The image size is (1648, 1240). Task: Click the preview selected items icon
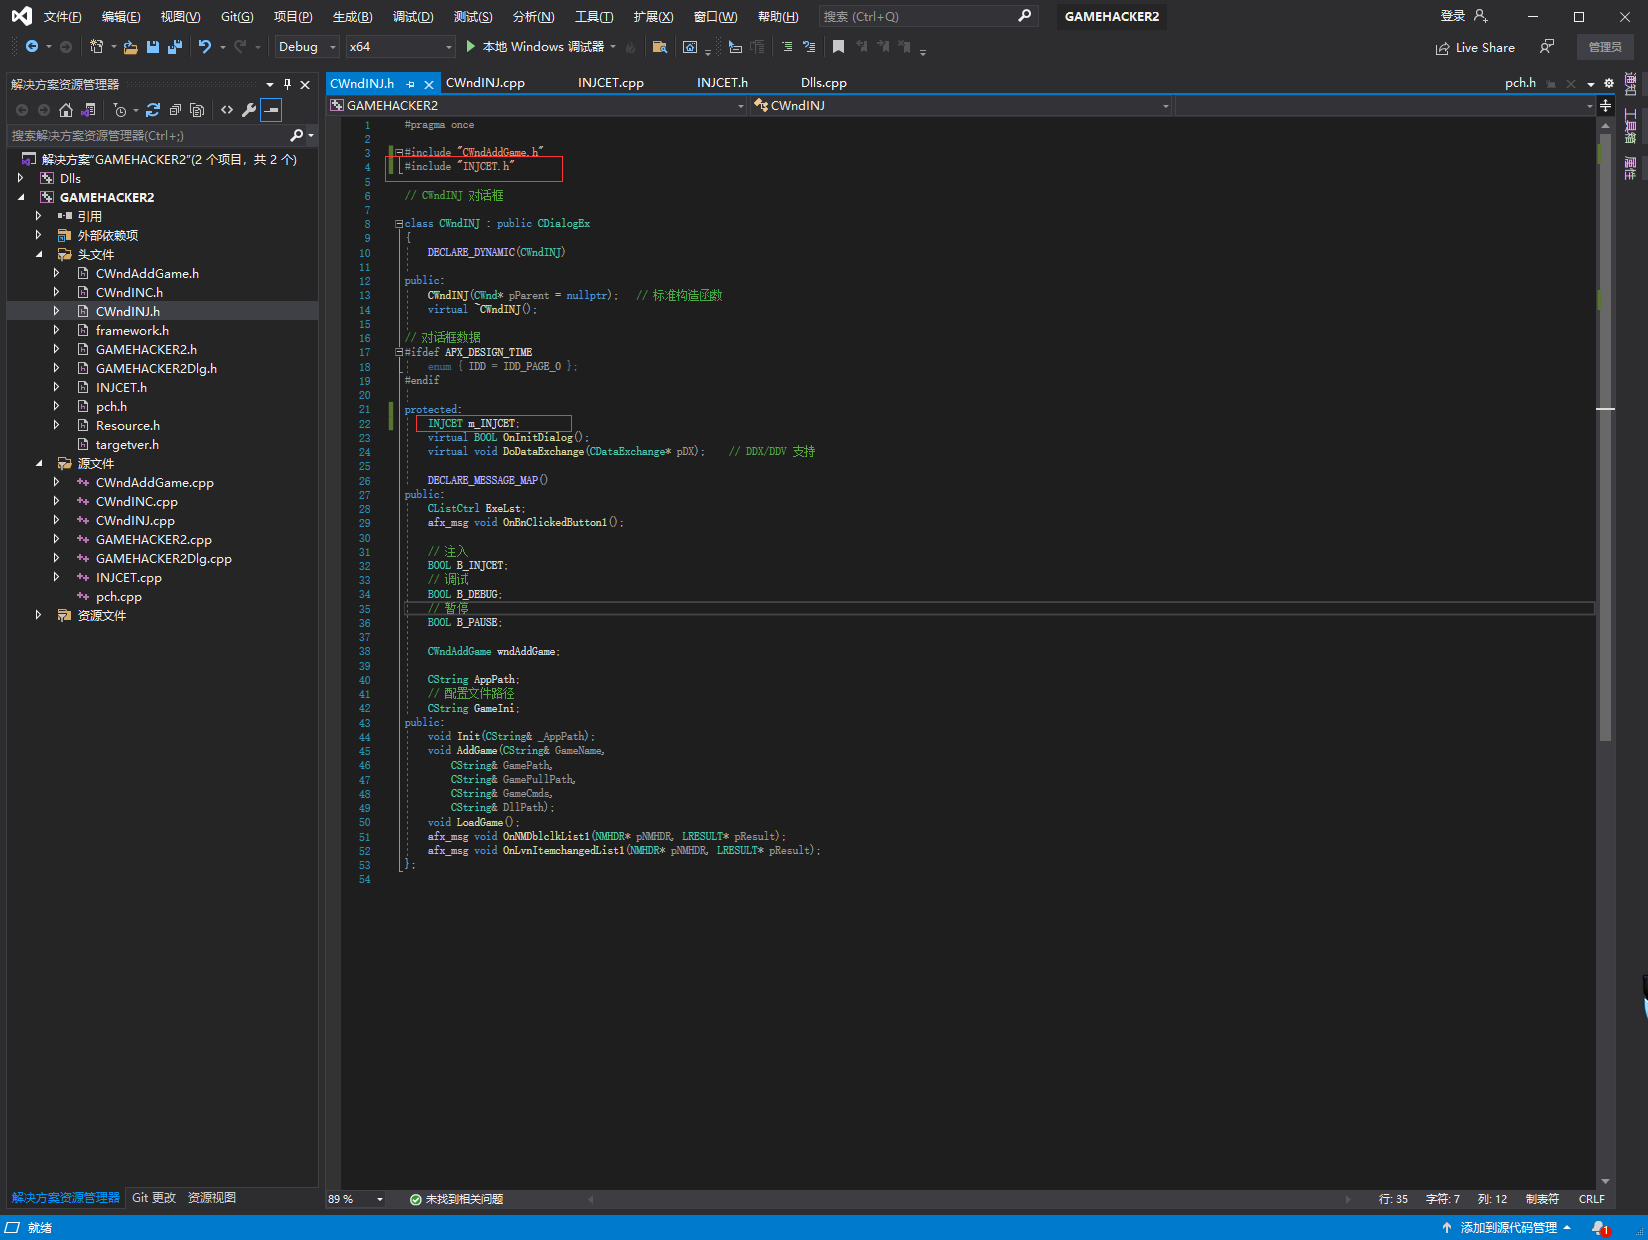point(271,110)
